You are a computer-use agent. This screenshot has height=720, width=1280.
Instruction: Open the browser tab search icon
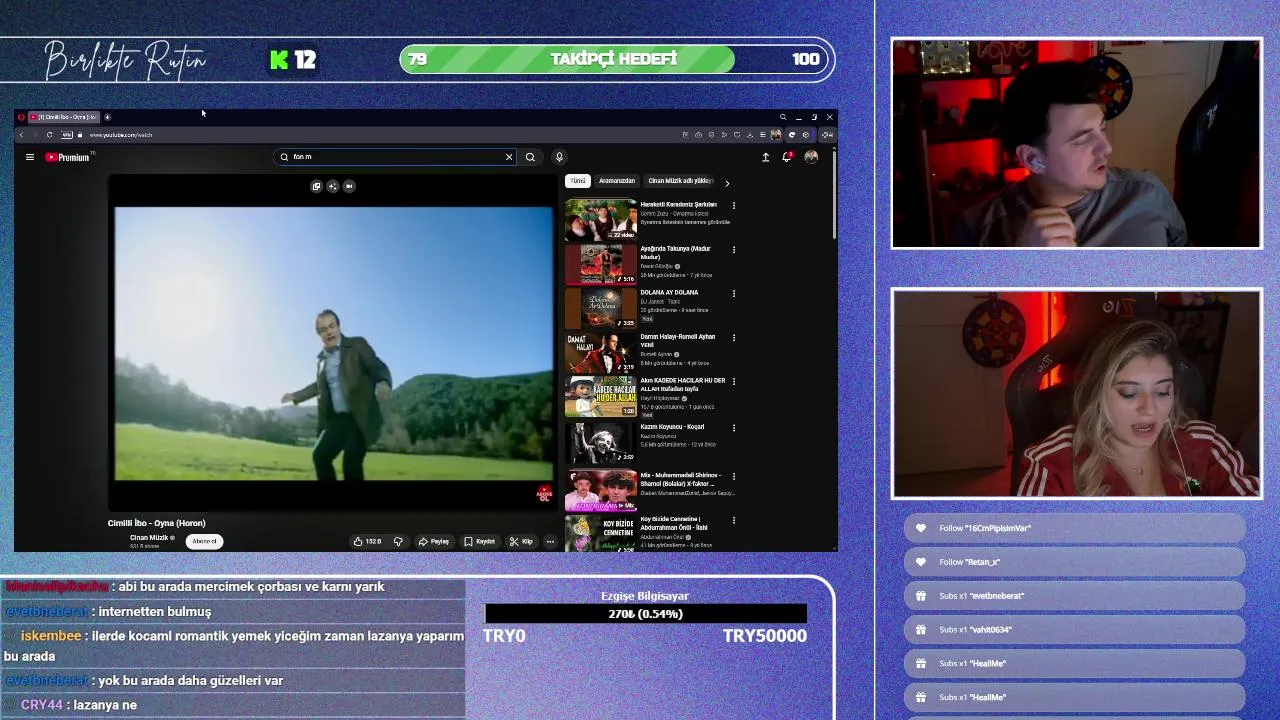[x=783, y=117]
